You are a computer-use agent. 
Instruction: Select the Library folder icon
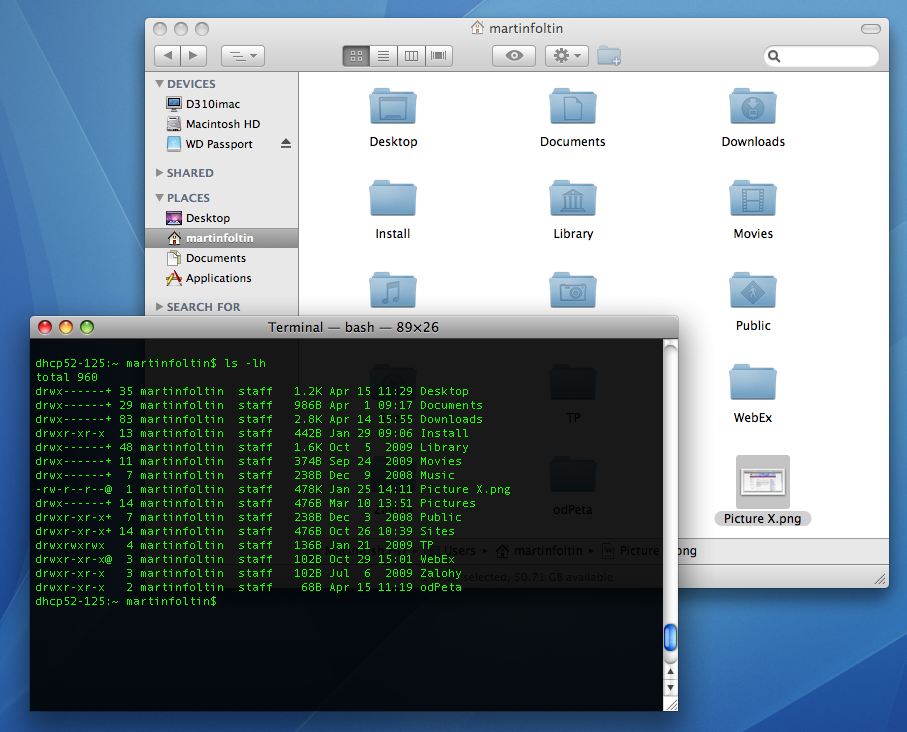(x=573, y=198)
